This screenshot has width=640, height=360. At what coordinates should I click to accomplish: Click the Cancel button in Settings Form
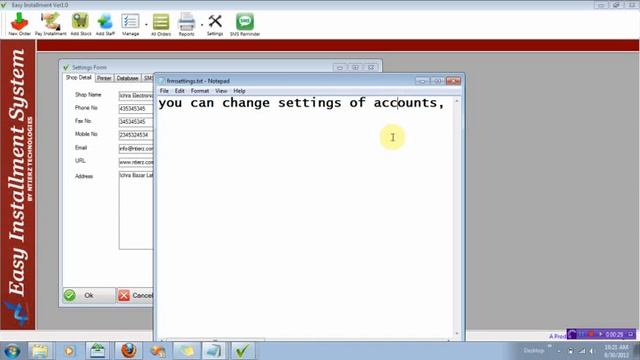[x=135, y=295]
